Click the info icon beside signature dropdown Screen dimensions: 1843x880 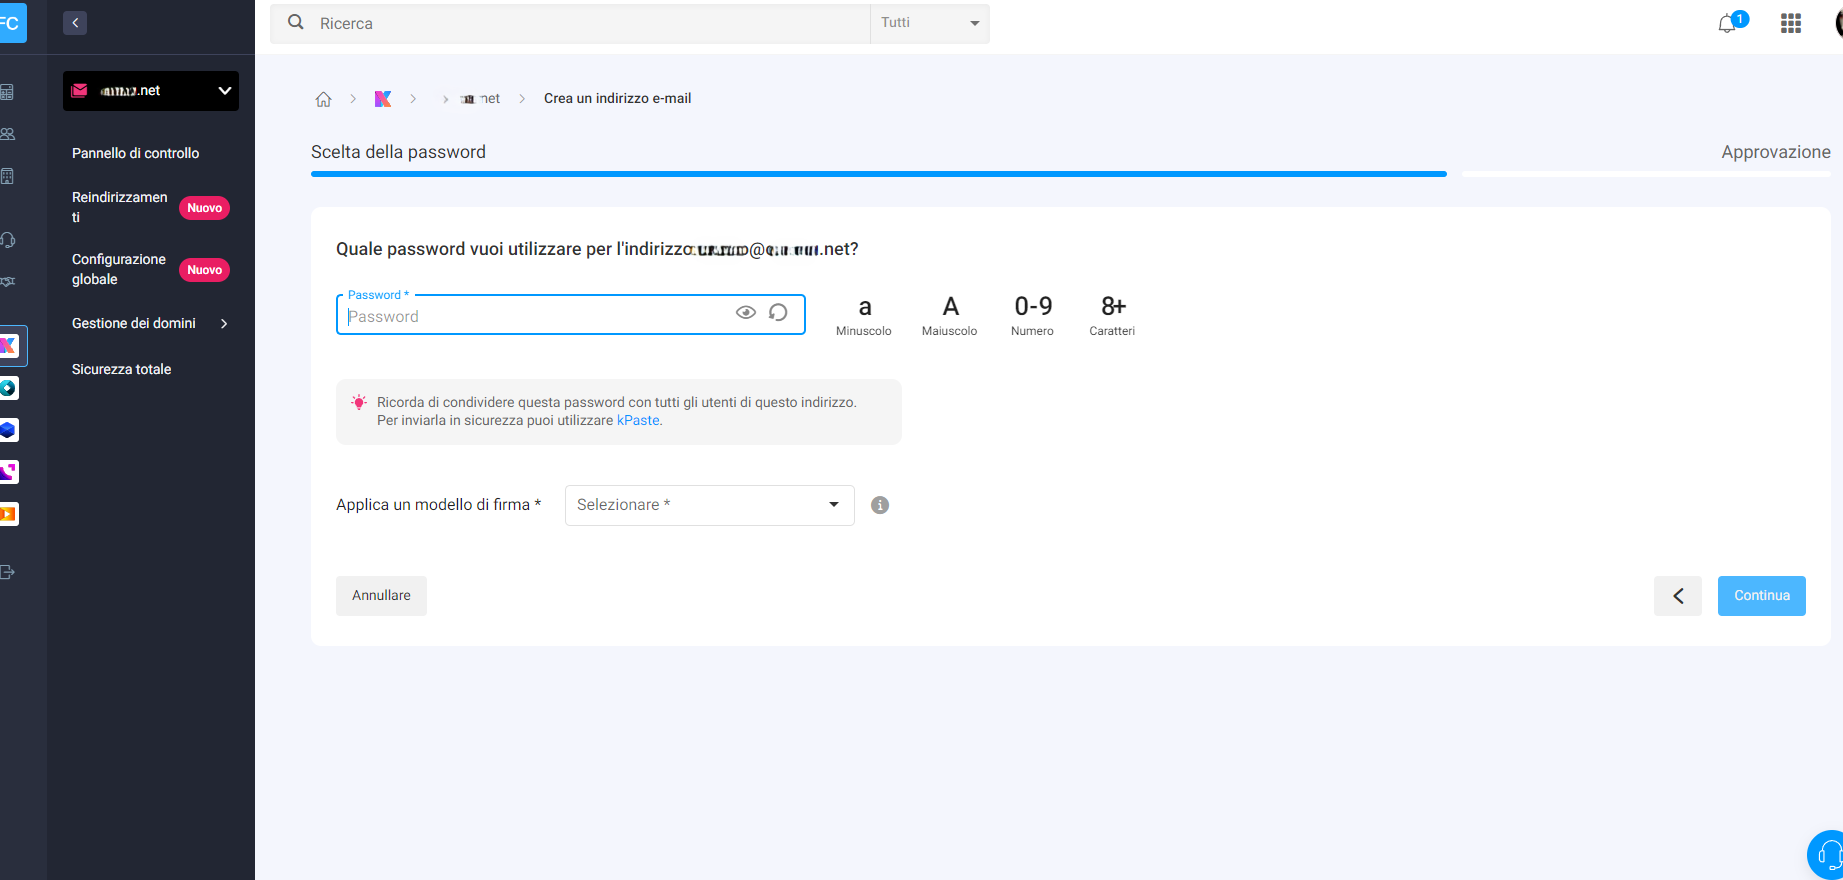(x=880, y=505)
